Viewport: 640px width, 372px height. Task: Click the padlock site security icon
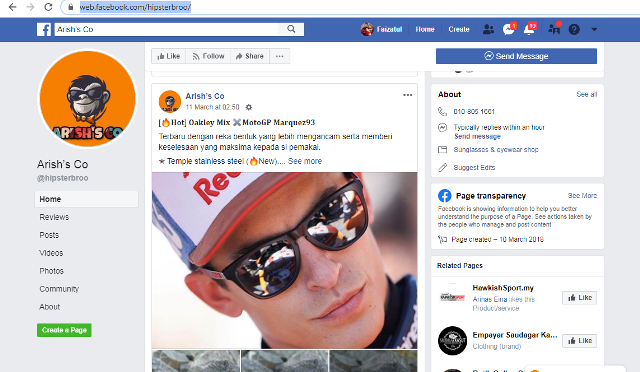click(71, 7)
